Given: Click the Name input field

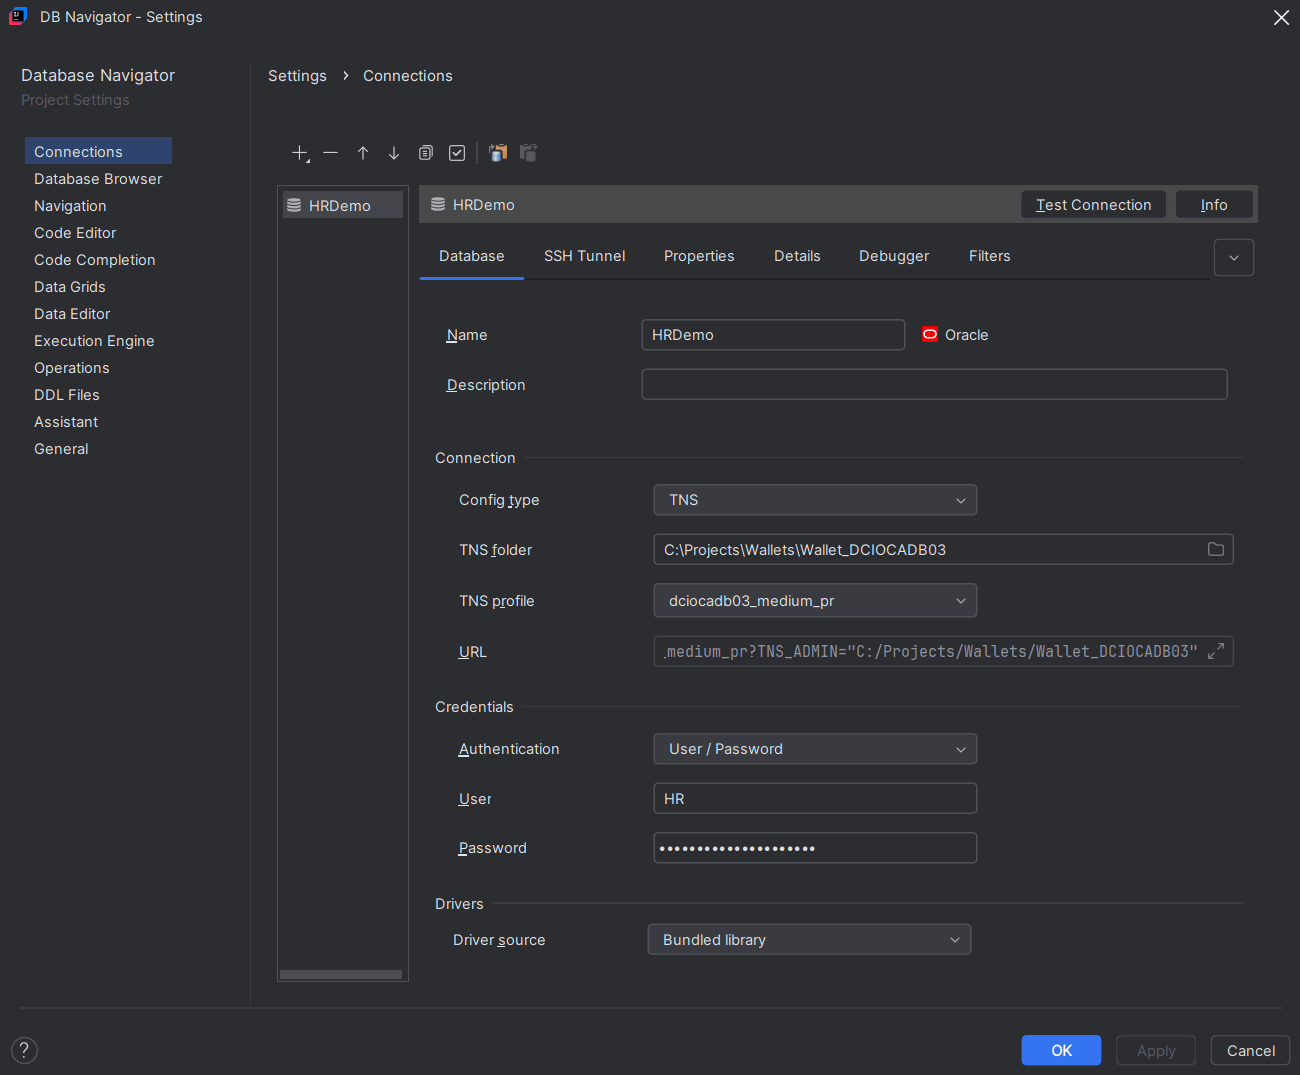Looking at the screenshot, I should (773, 335).
